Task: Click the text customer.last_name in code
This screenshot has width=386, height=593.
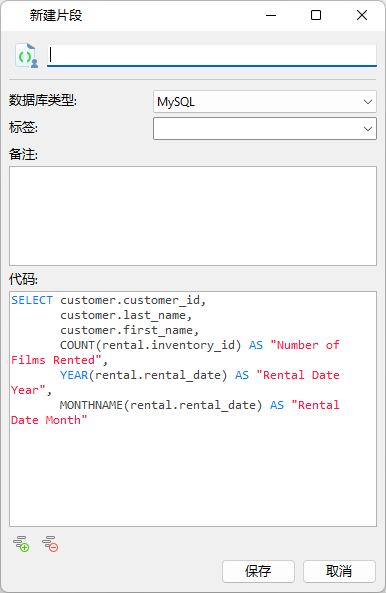Action: click(x=123, y=315)
